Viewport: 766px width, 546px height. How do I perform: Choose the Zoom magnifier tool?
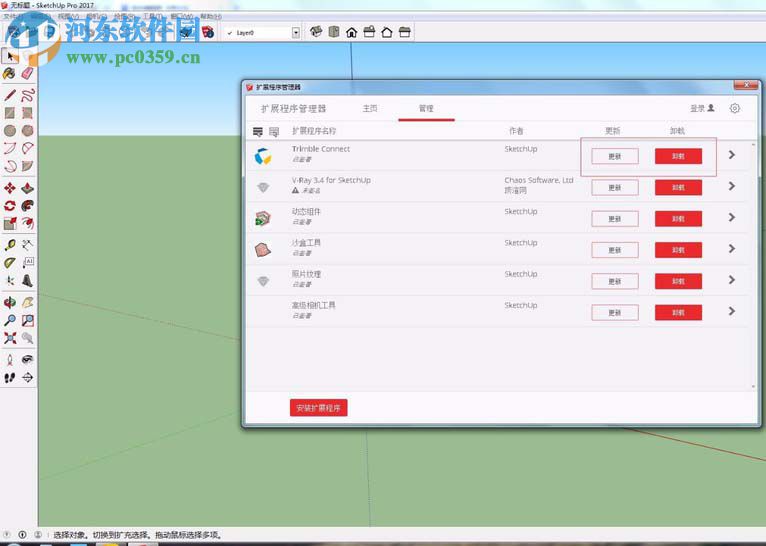point(10,320)
